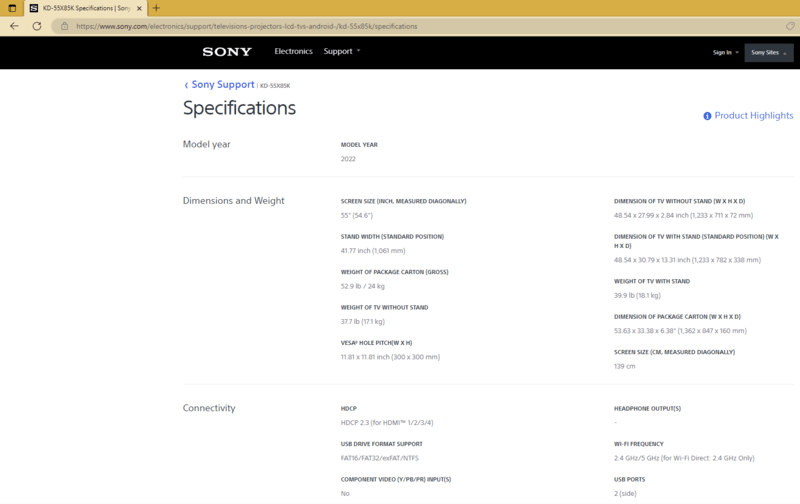Click the Headphone Output(s) heading
Screen dimensions: 800x504
647,409
